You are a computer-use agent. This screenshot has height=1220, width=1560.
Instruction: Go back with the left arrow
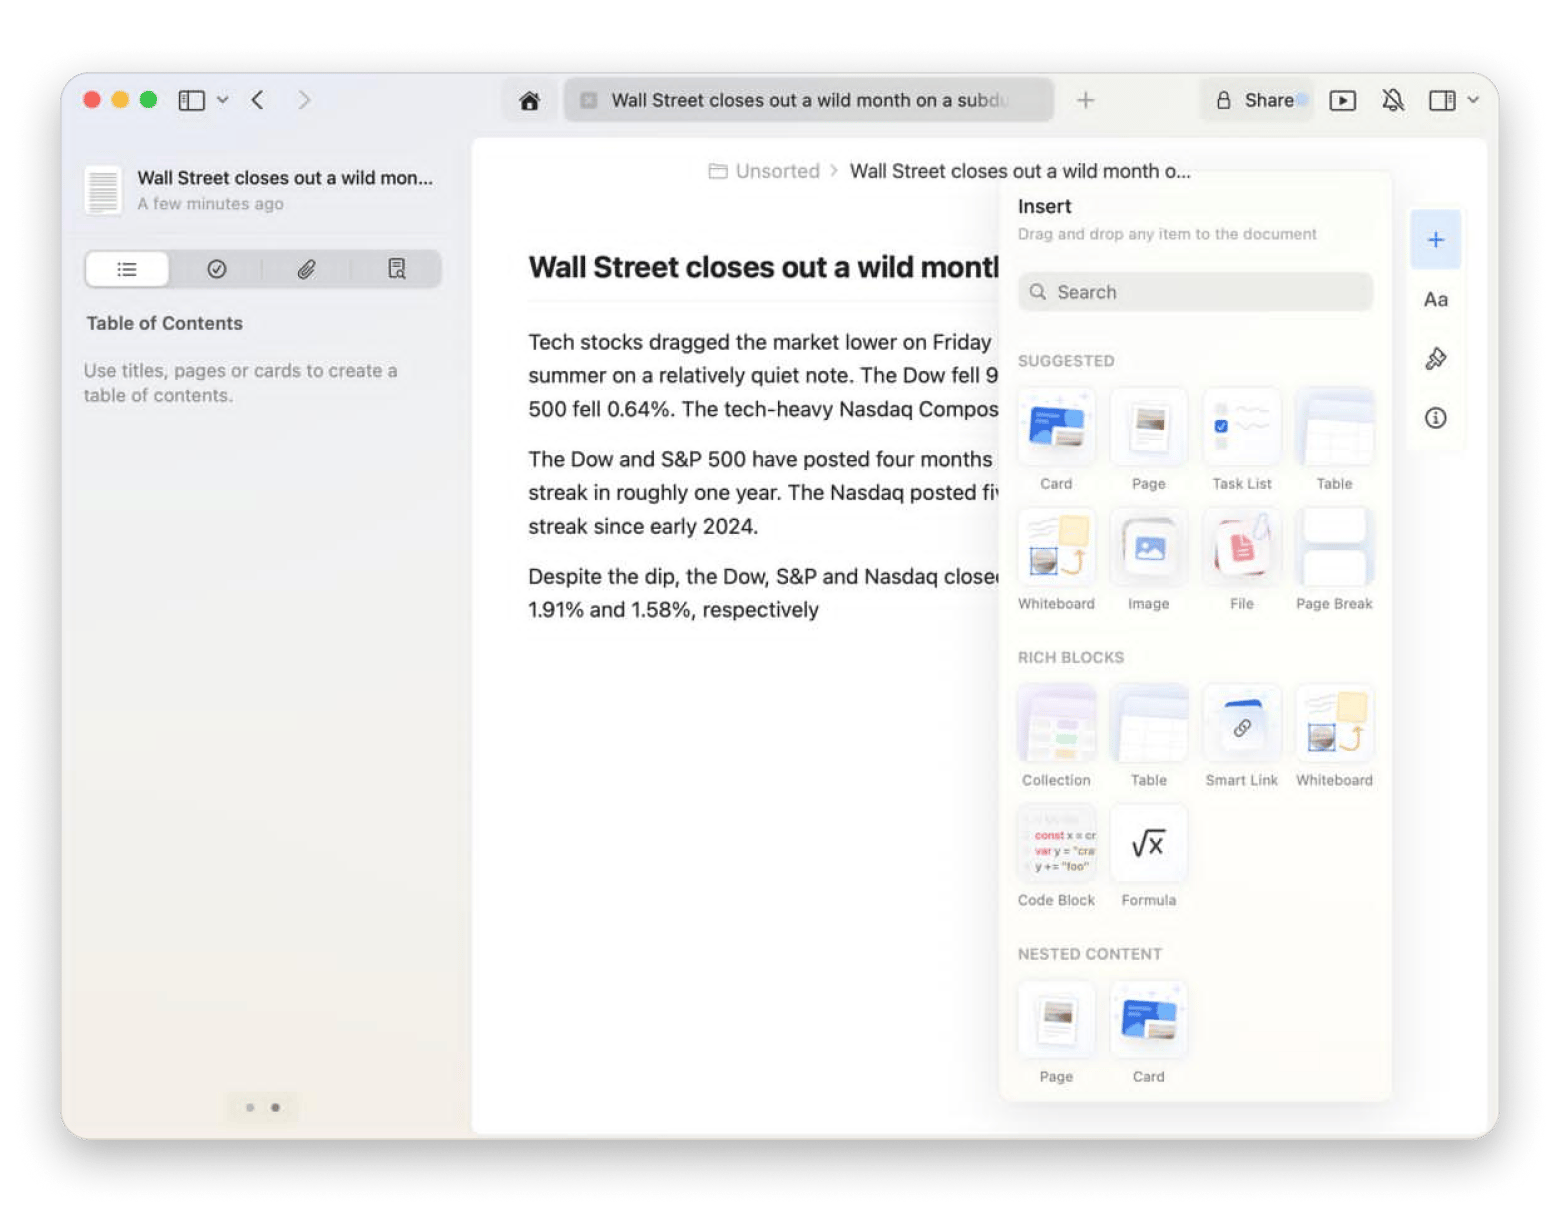tap(257, 100)
